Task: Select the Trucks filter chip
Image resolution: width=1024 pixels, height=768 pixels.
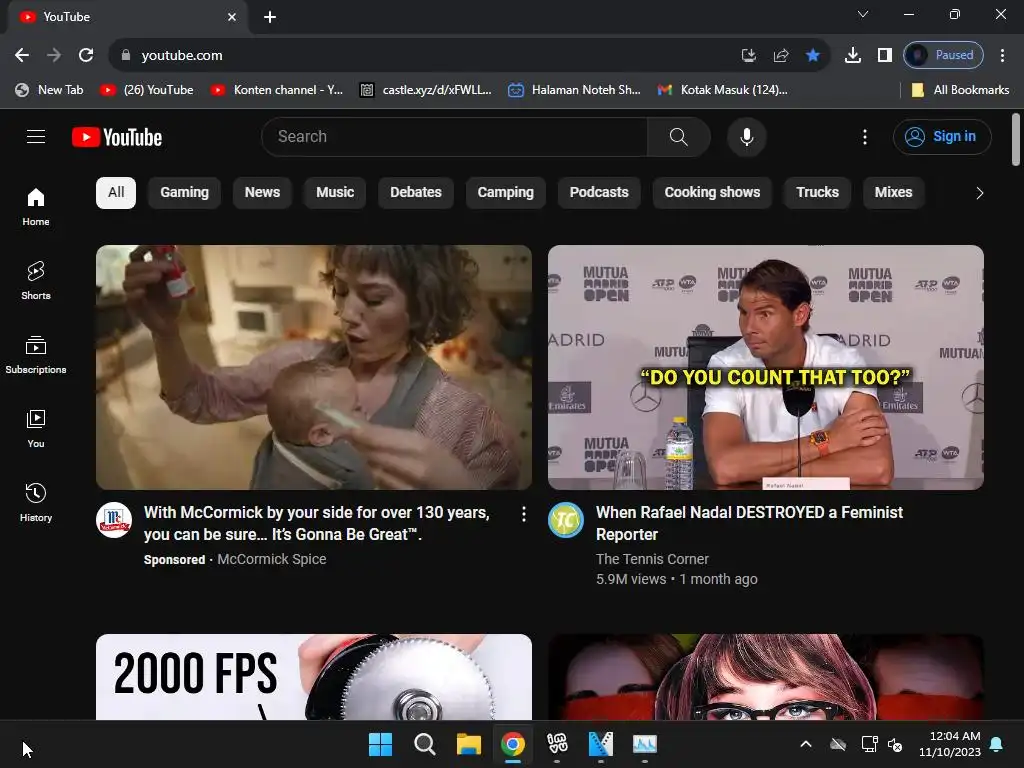Action: tap(818, 193)
